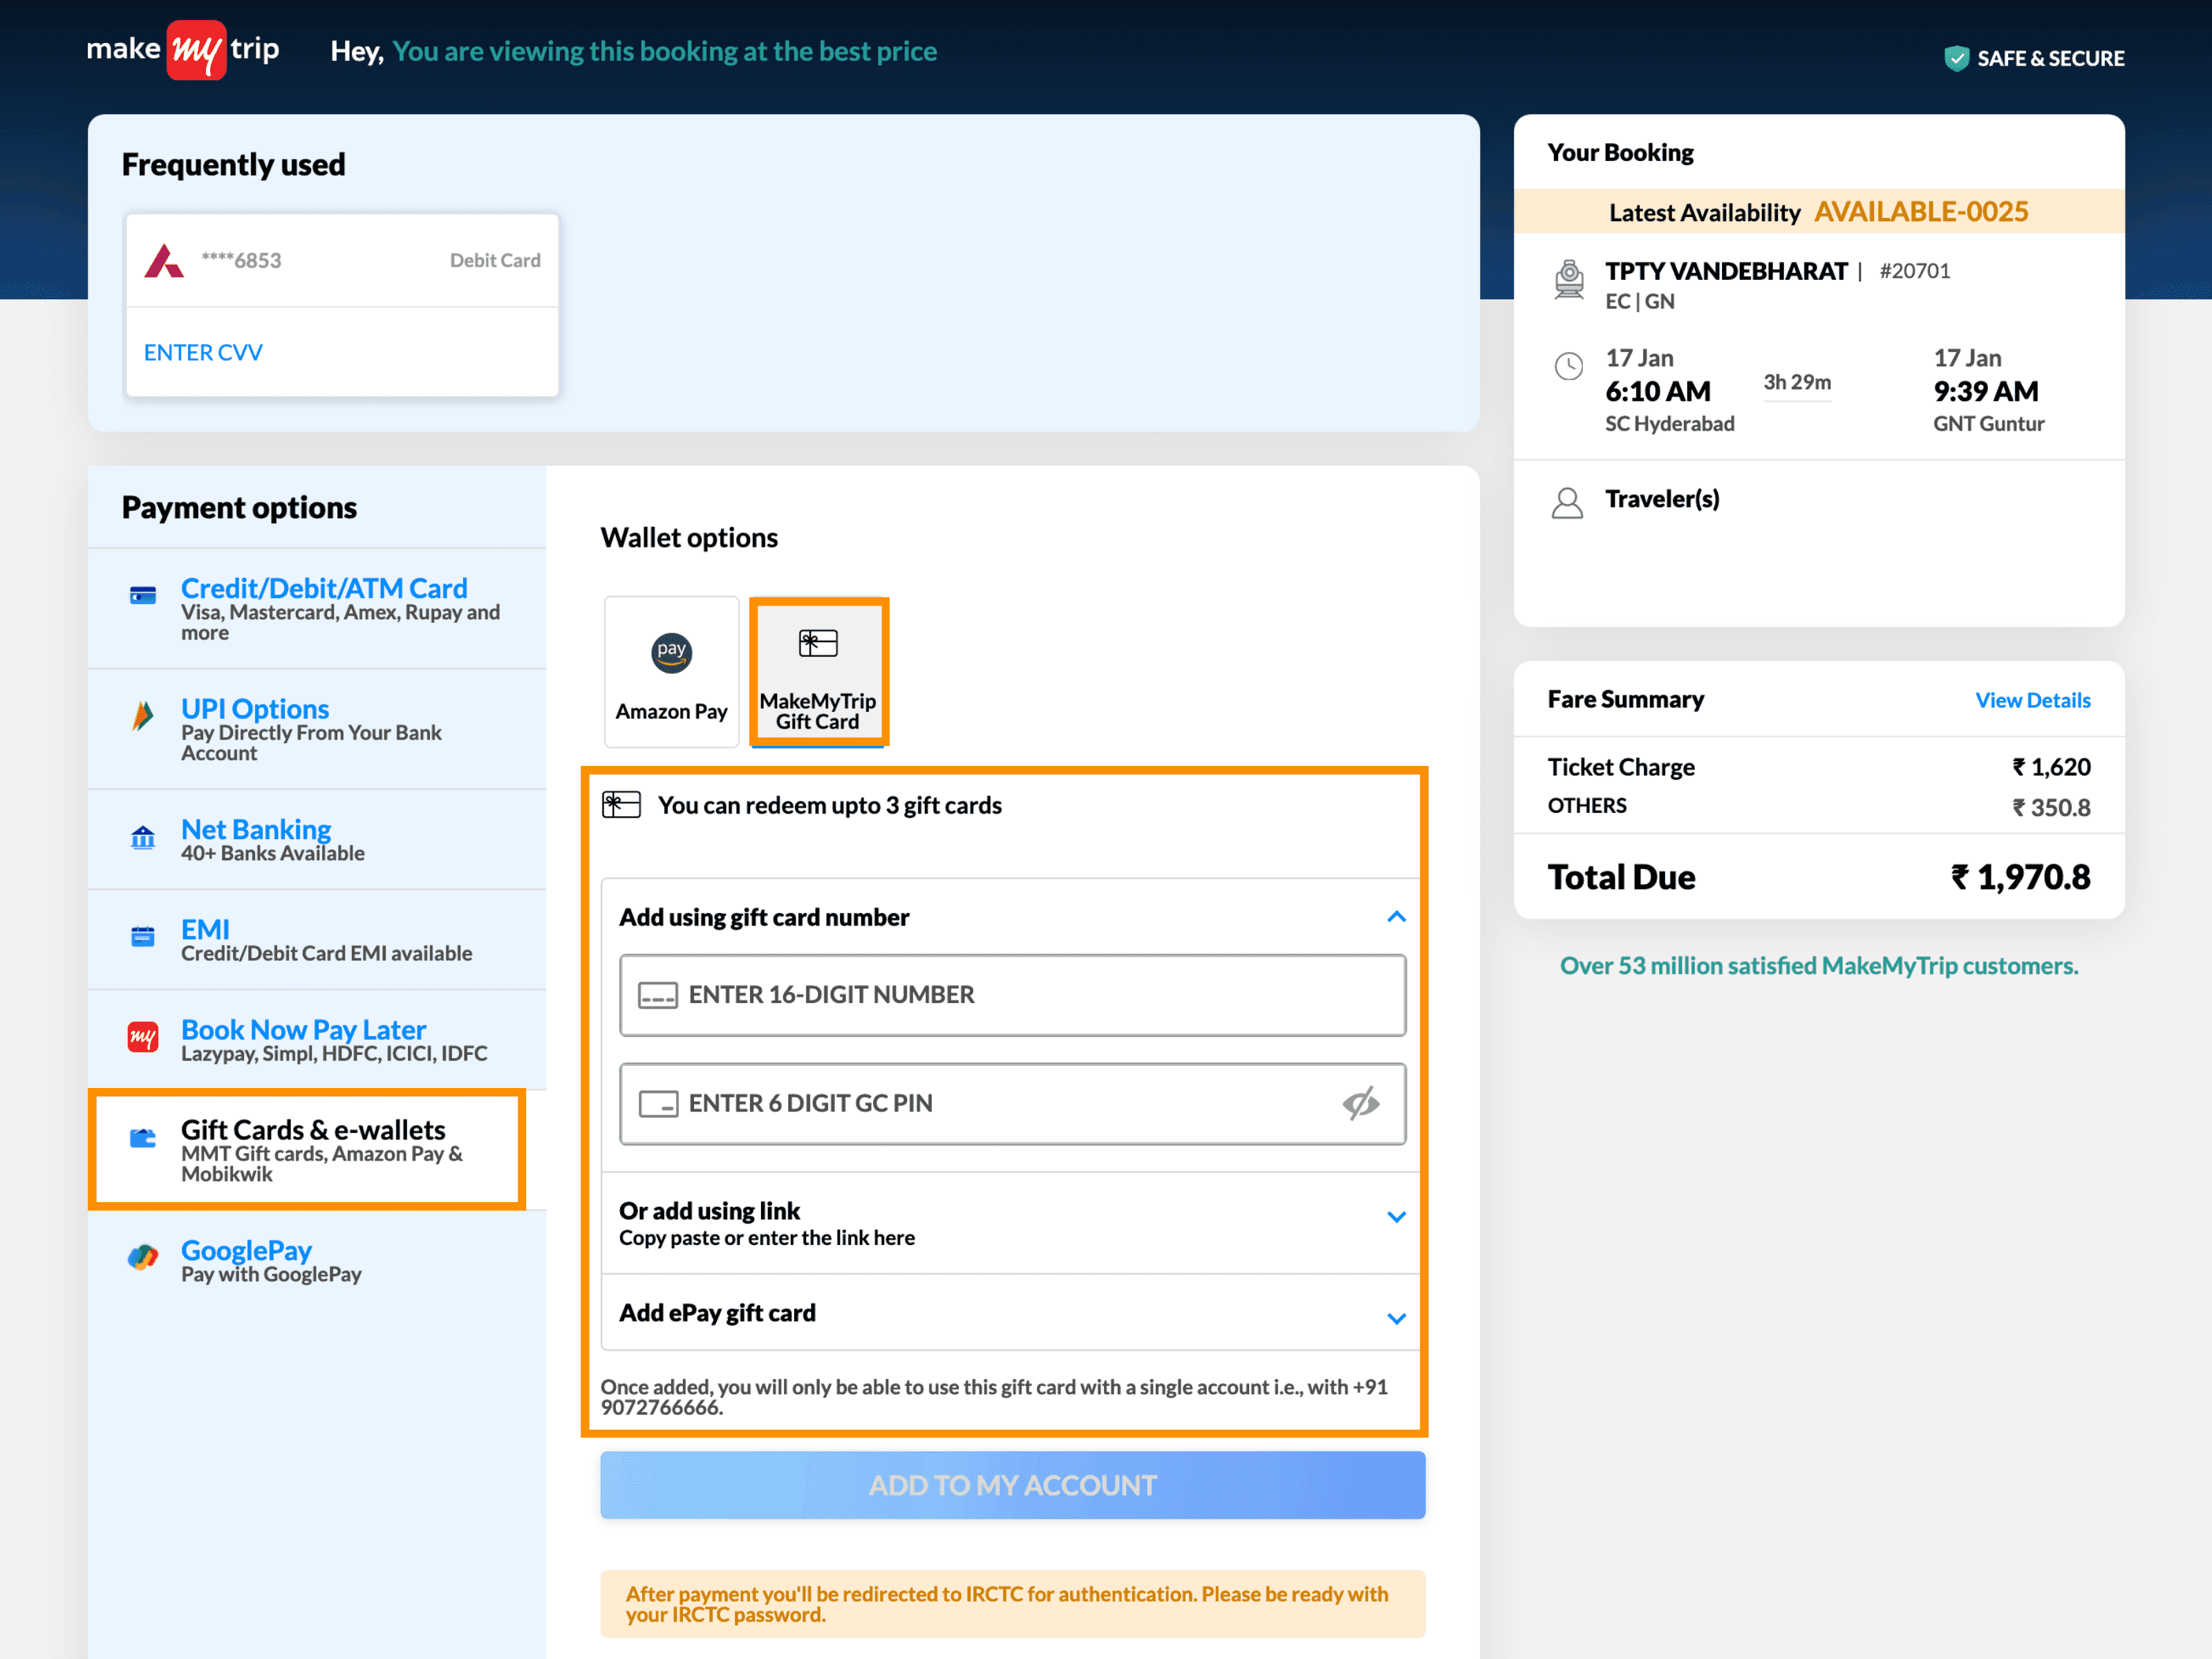Click SC Hyderabad departure station
The width and height of the screenshot is (2212, 1659).
1669,423
